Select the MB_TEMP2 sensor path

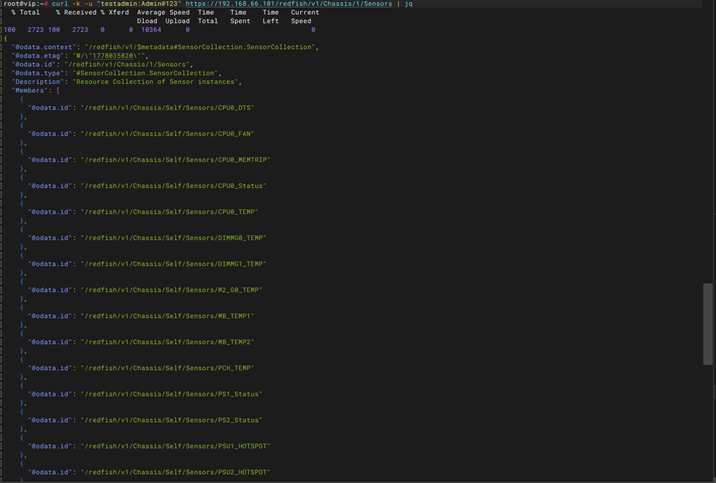(x=167, y=342)
